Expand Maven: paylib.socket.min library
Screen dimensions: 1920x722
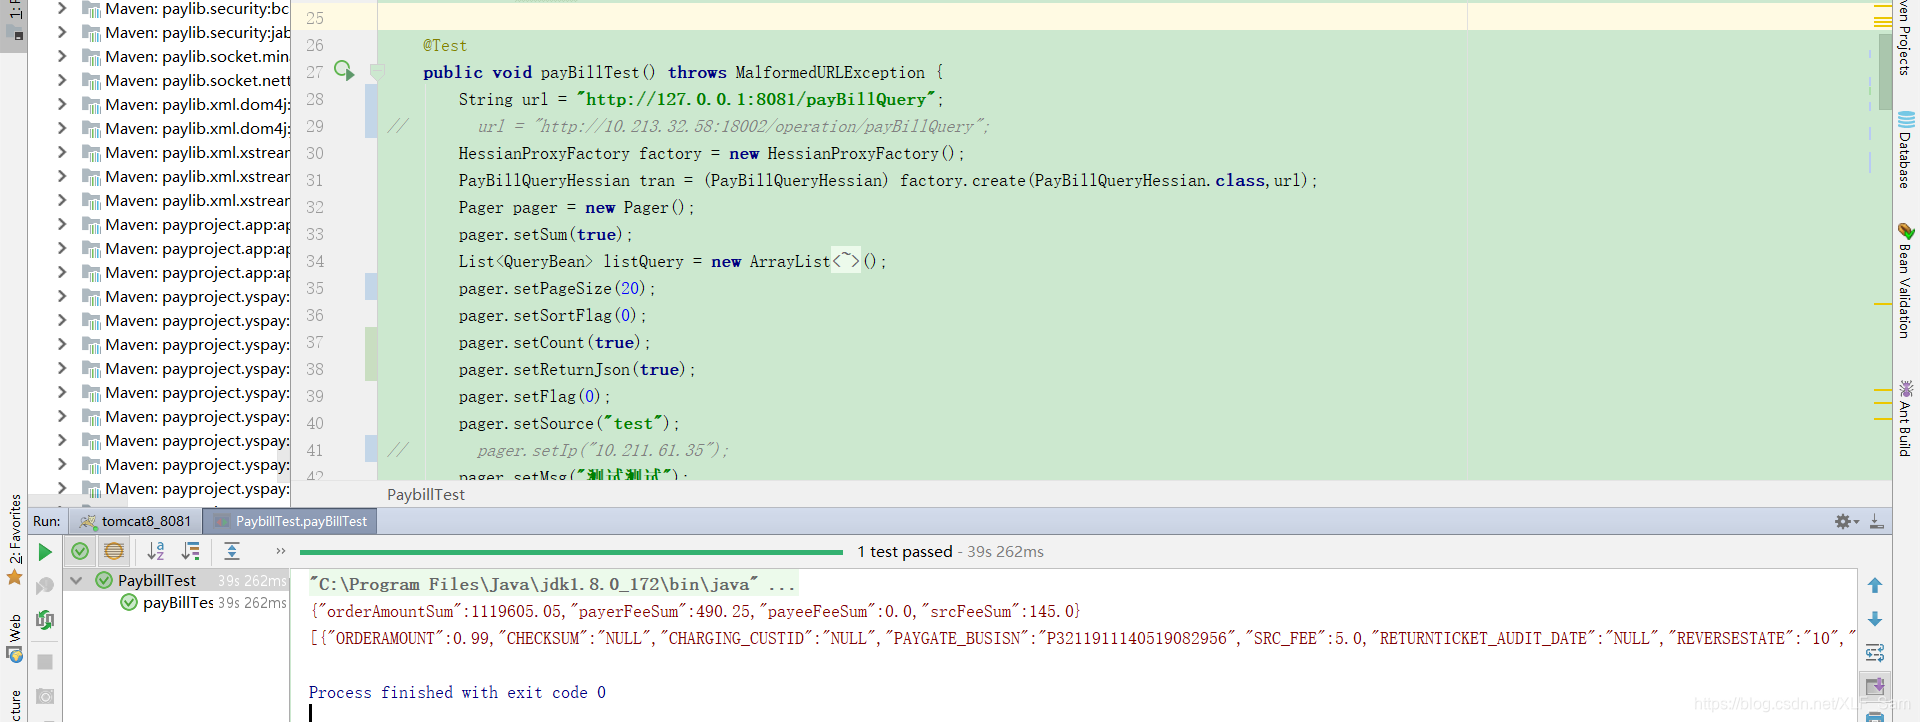61,57
